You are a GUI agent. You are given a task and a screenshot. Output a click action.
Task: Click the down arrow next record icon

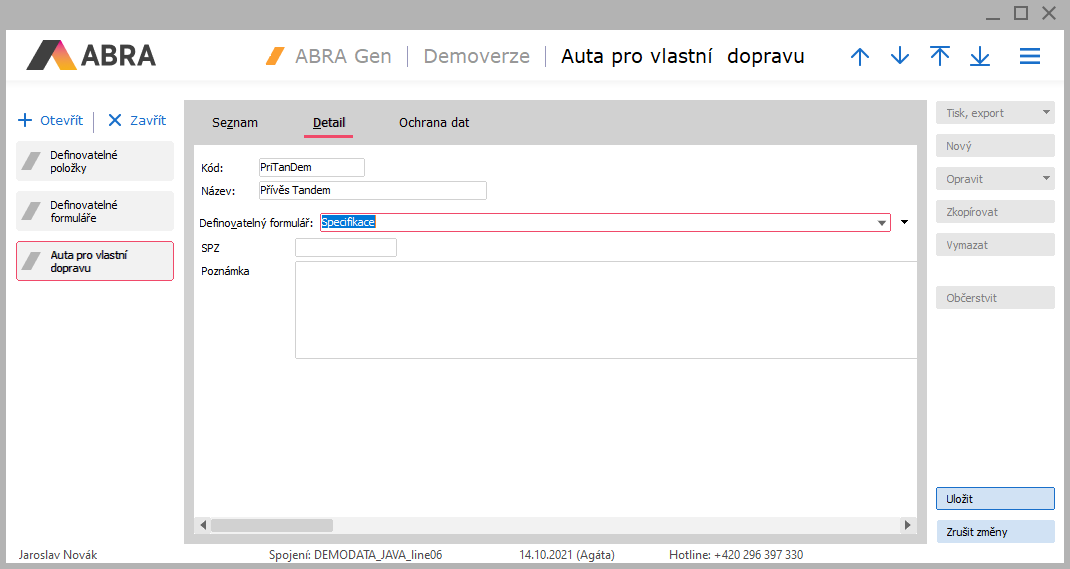(x=900, y=57)
